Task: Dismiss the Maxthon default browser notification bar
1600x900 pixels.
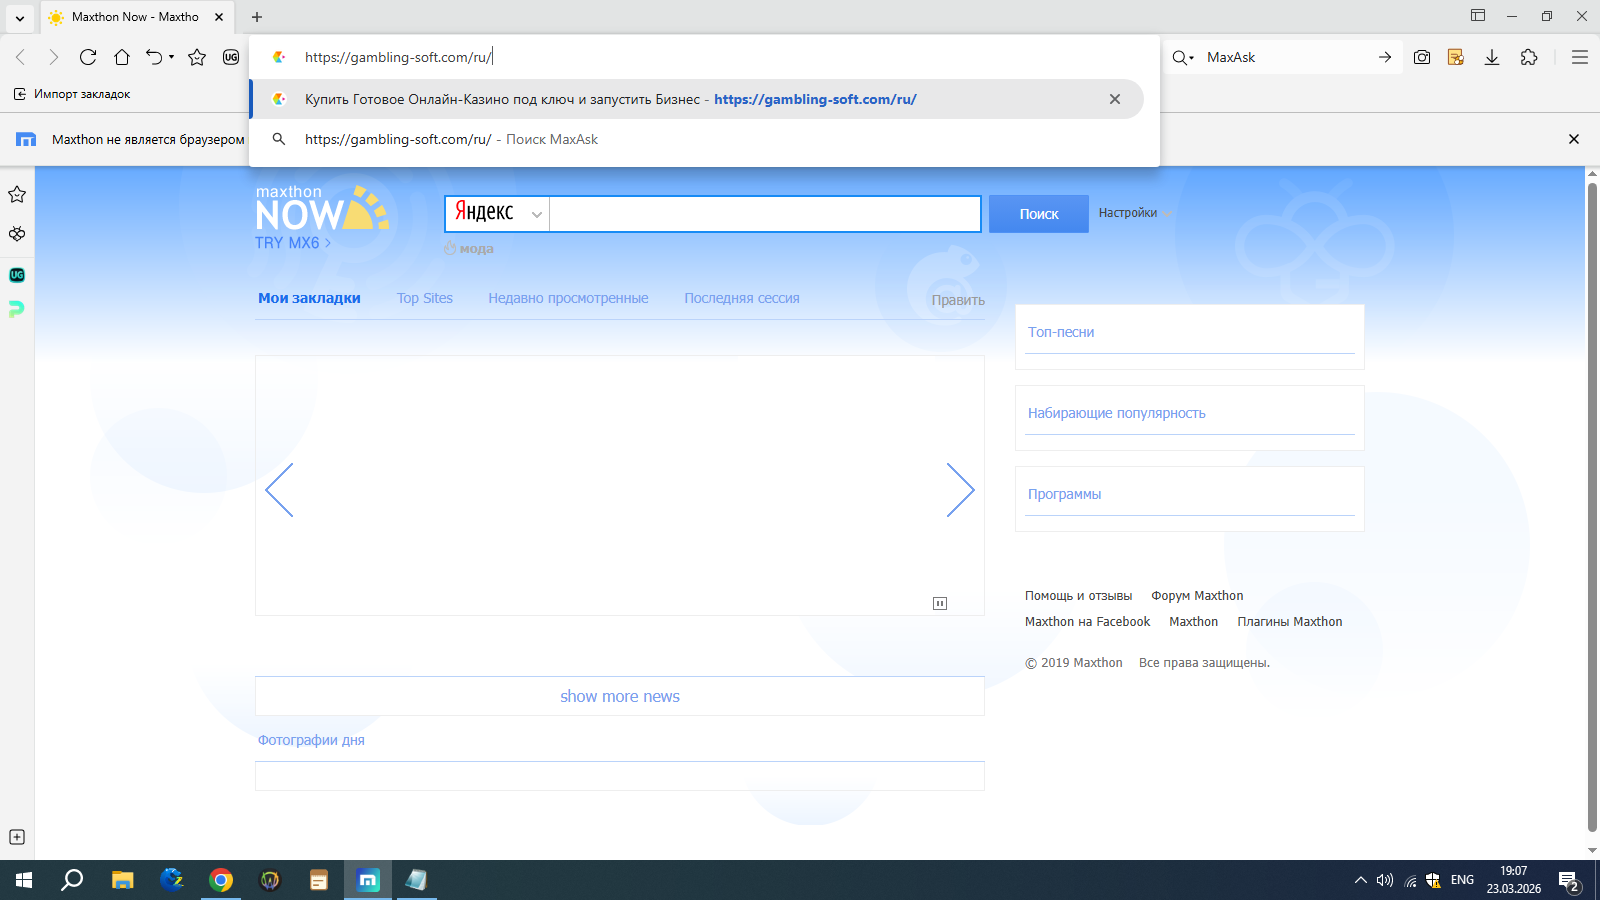Action: tap(1574, 139)
